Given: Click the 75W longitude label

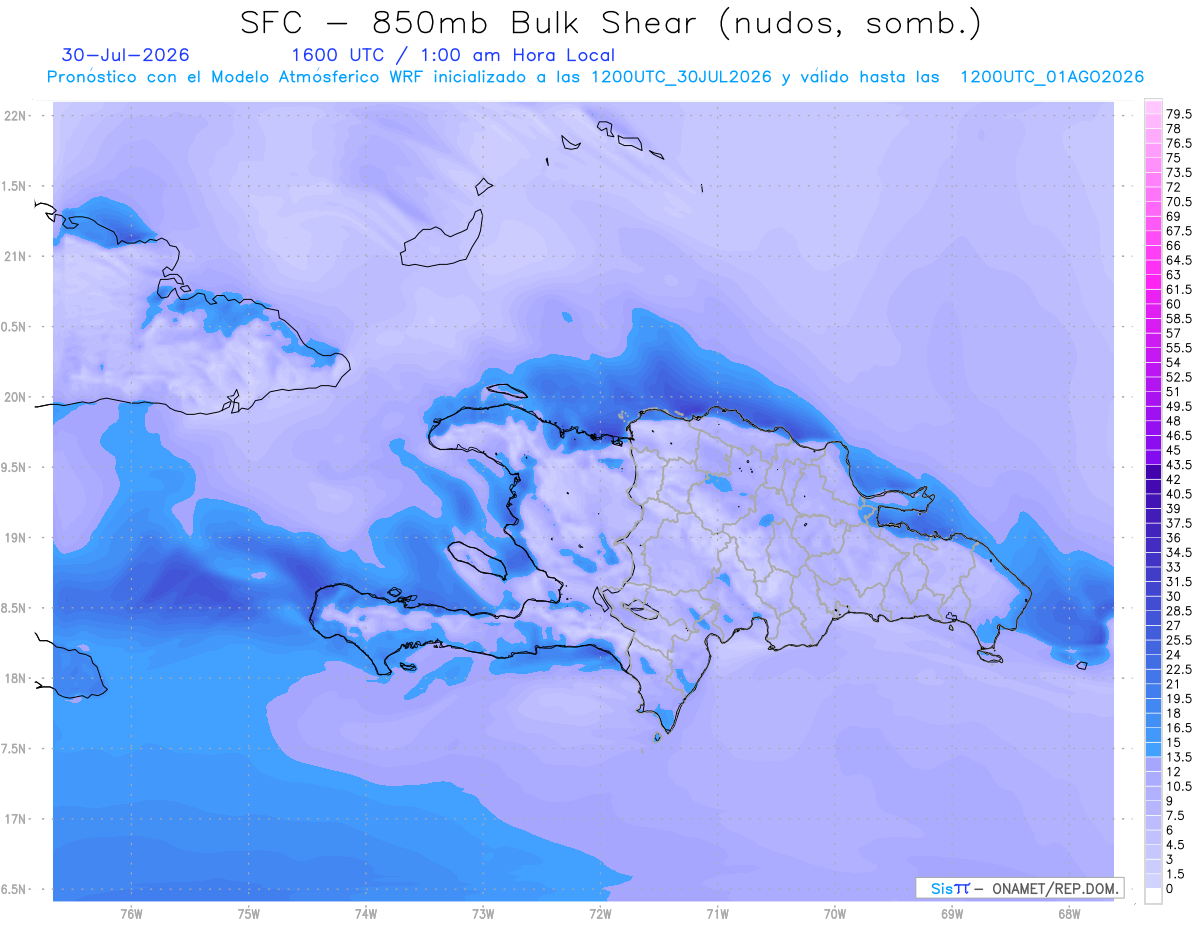Looking at the screenshot, I should [249, 913].
